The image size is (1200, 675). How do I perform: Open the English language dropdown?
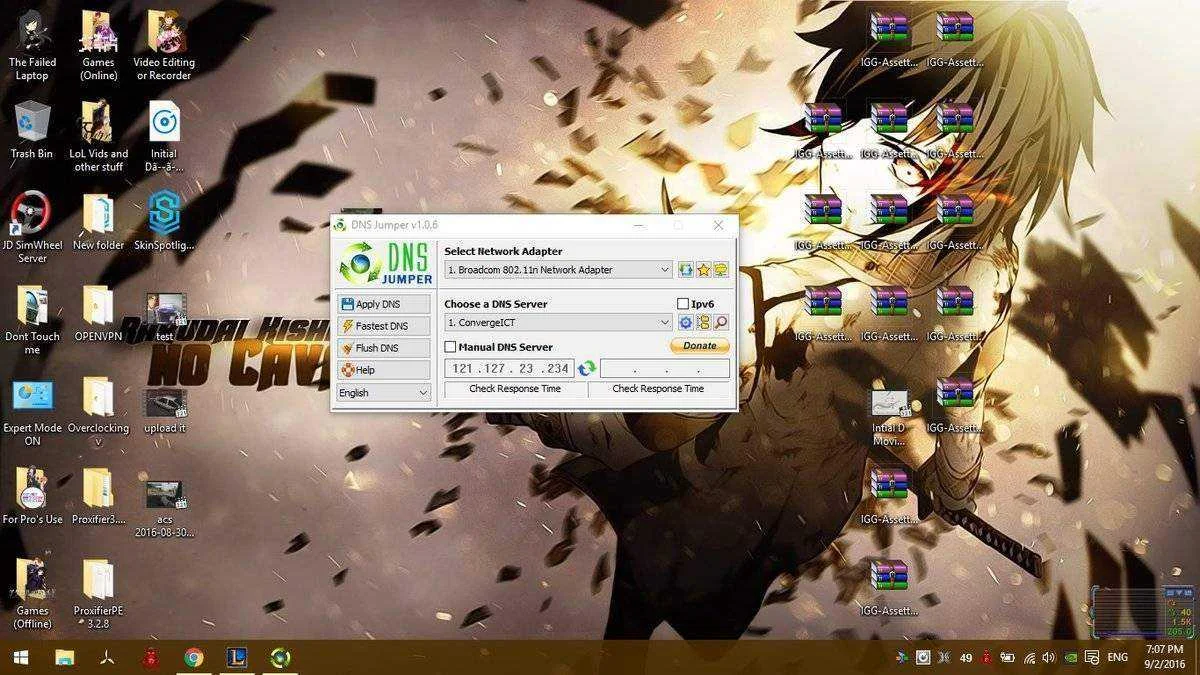pyautogui.click(x=384, y=393)
